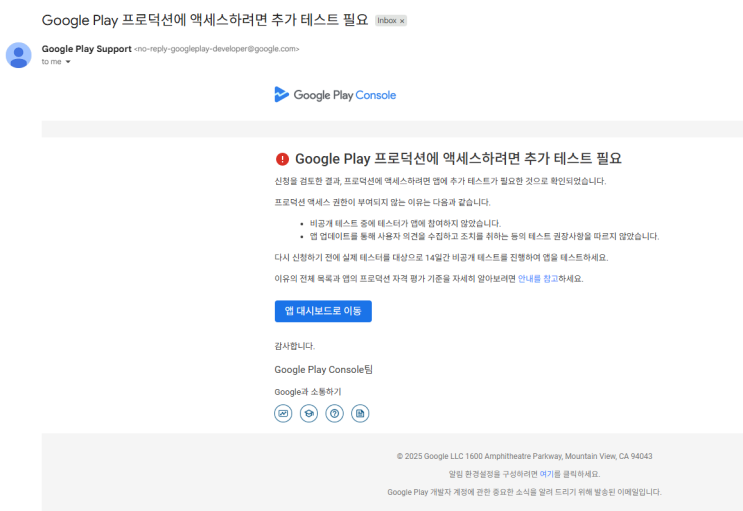
Task: Click the Google Play Console logo
Action: click(x=335, y=95)
